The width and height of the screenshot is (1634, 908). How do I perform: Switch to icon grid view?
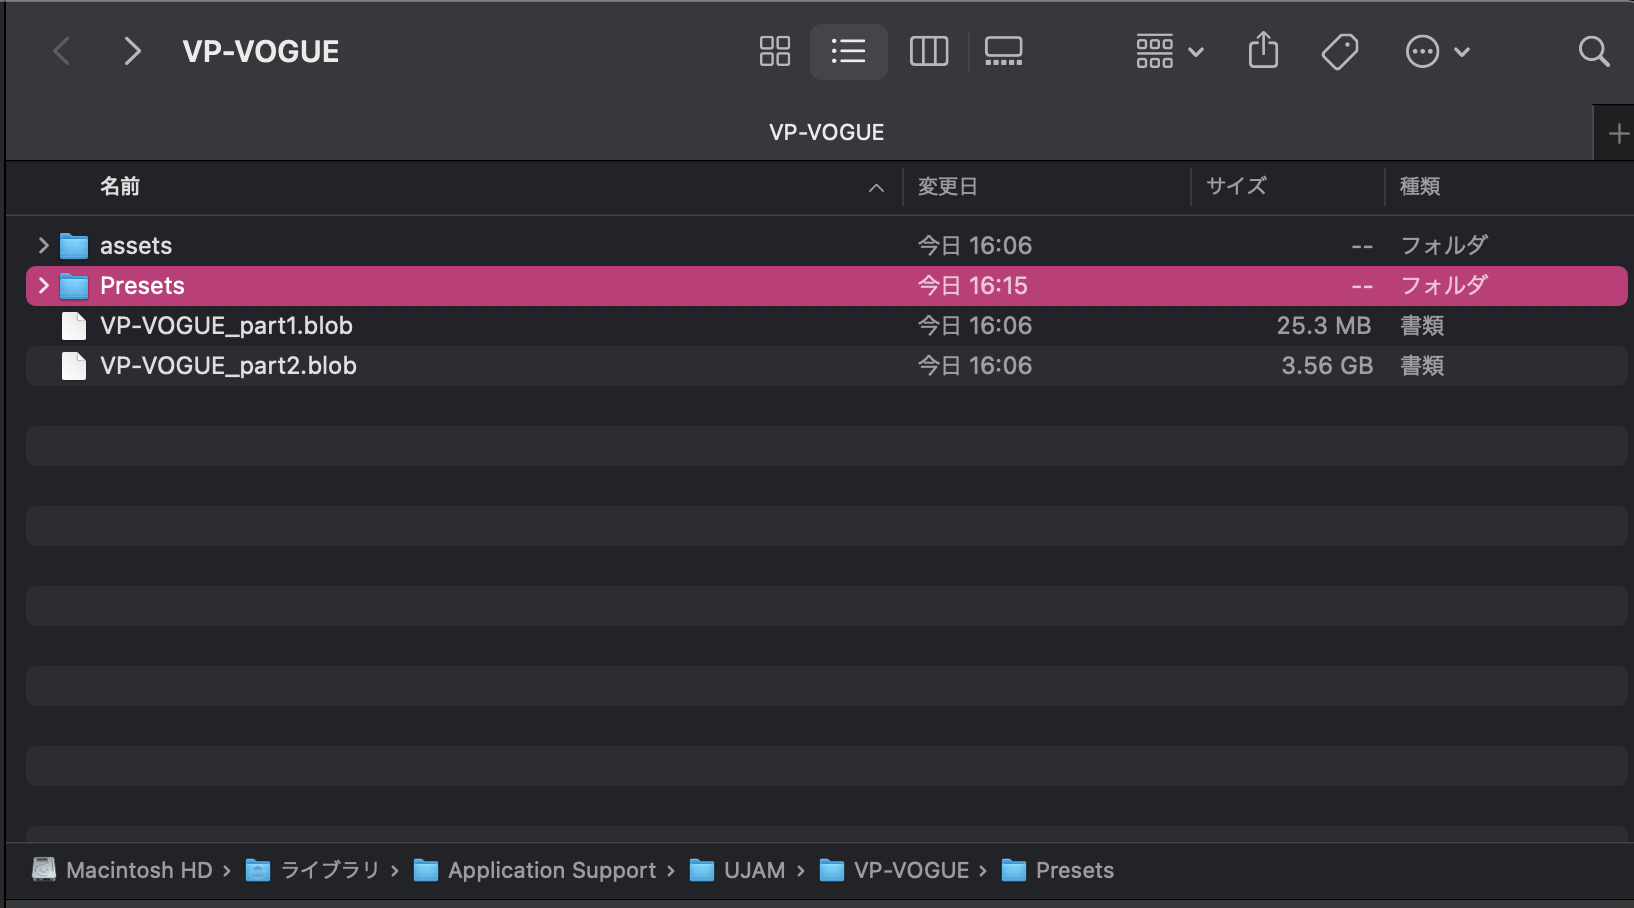click(775, 51)
